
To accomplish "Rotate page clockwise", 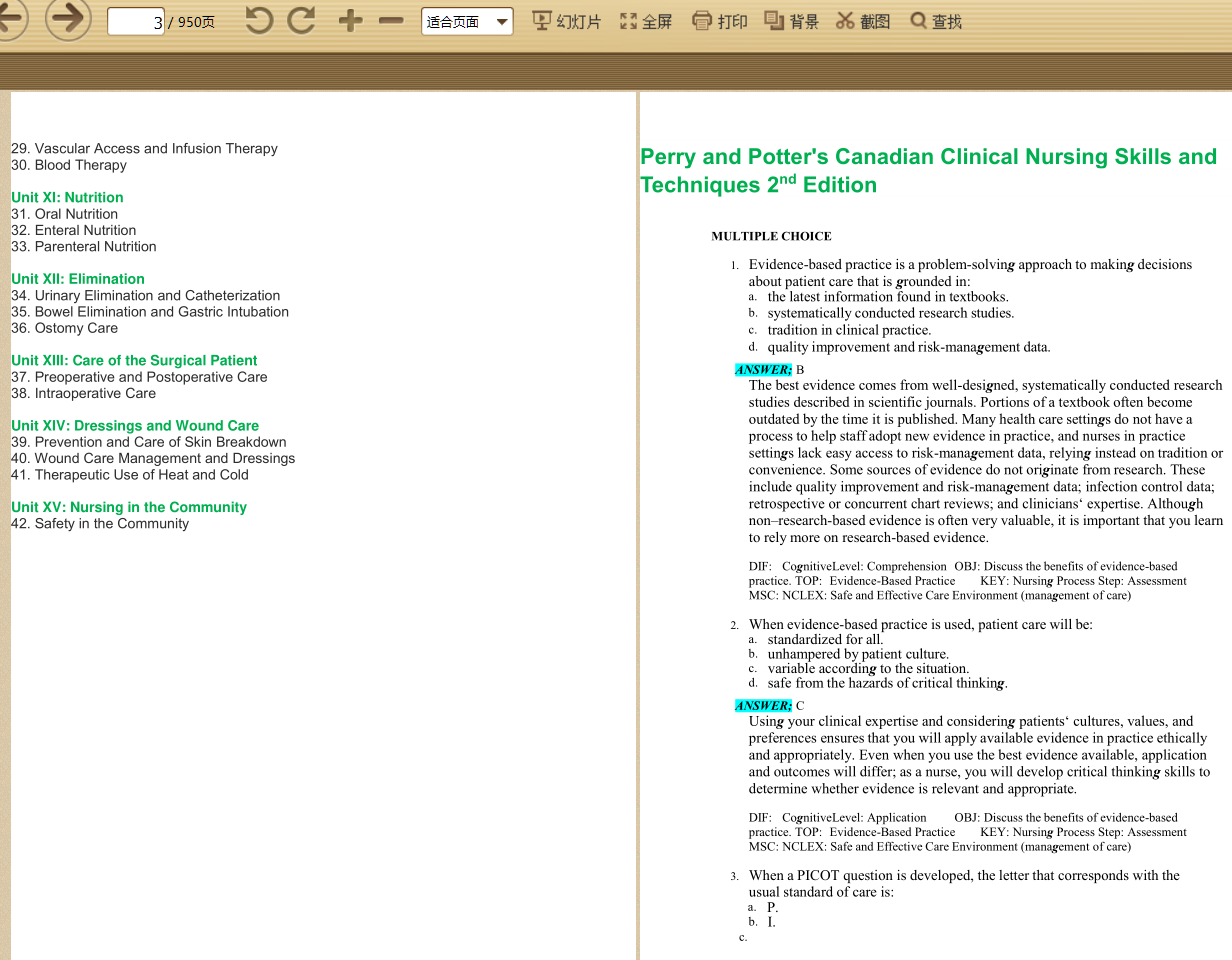I will [x=302, y=20].
